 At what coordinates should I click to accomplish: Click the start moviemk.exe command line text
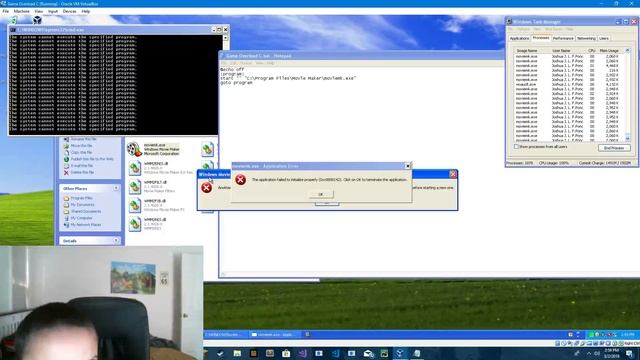coord(288,78)
